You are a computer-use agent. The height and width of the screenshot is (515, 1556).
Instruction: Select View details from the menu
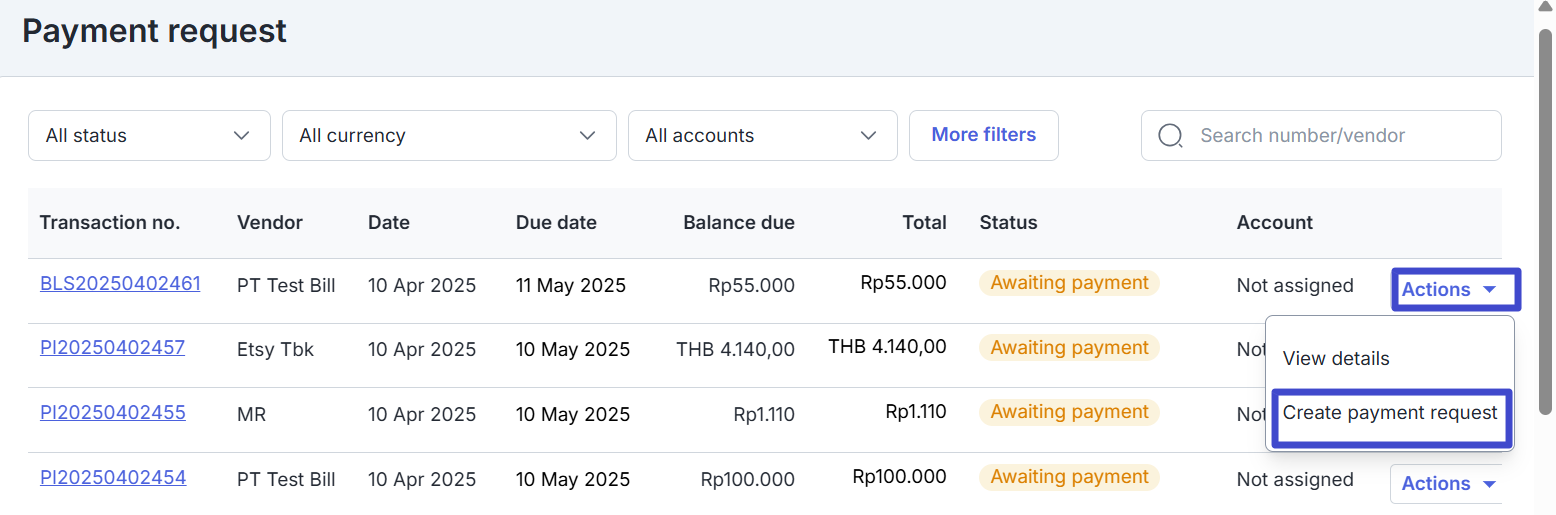[x=1336, y=358]
